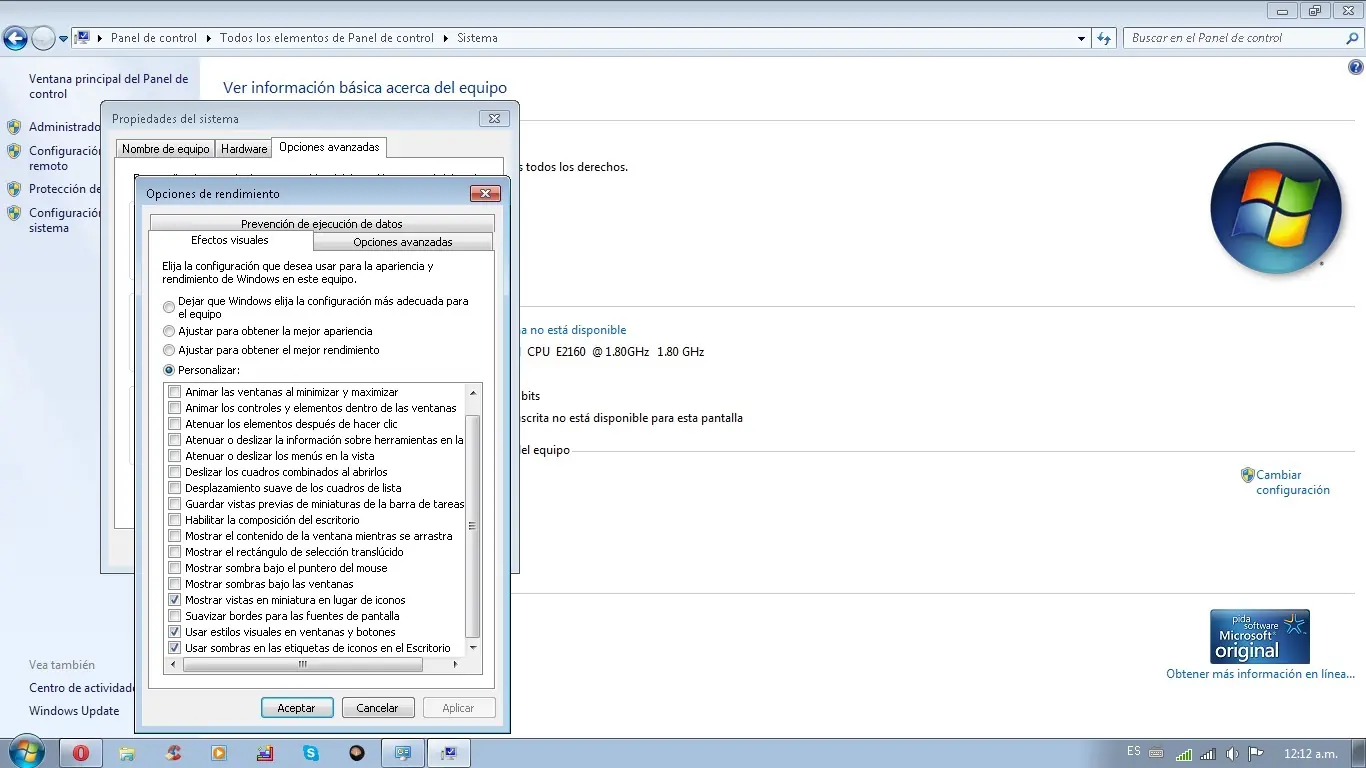Open the colorful staircase app on taskbar
The height and width of the screenshot is (768, 1366).
(x=265, y=753)
